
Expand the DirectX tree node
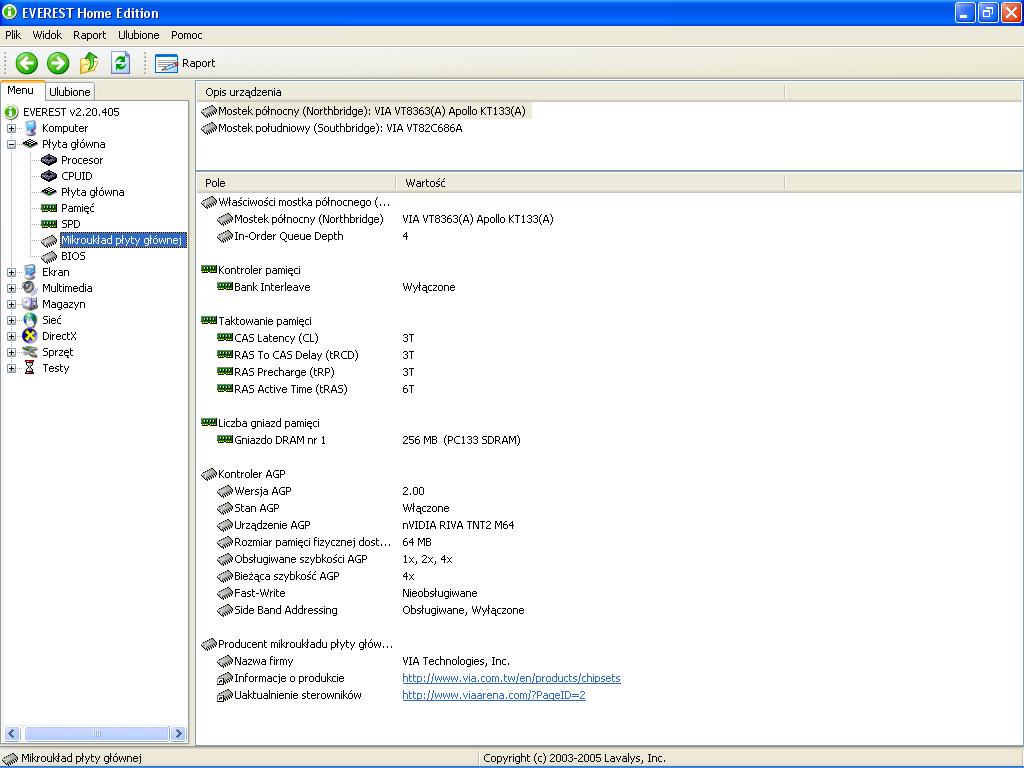[12, 336]
